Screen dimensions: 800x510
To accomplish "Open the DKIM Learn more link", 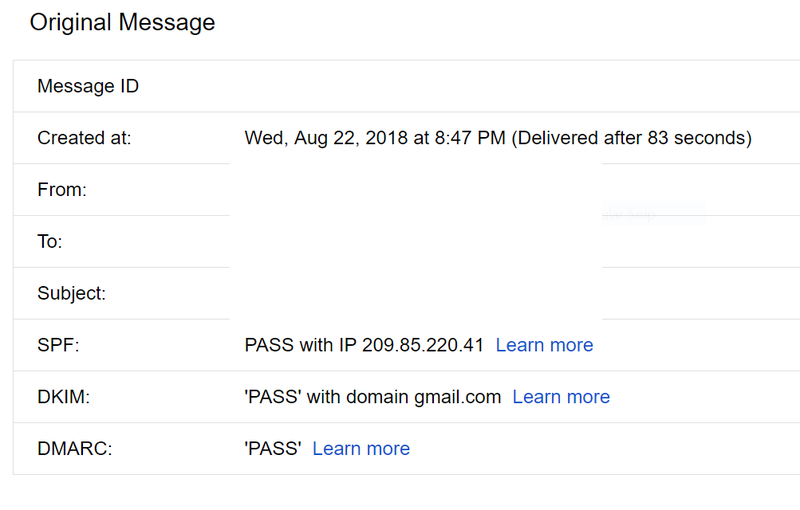I will coord(561,397).
